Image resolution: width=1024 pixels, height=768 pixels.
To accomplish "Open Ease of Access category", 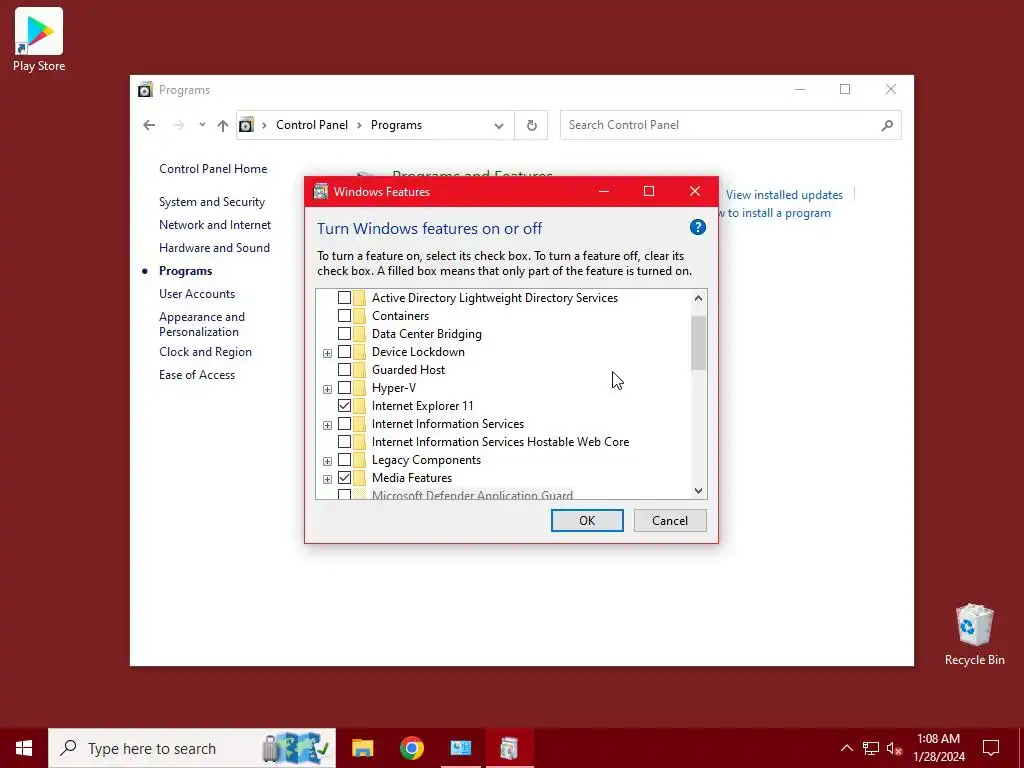I will pyautogui.click(x=197, y=375).
